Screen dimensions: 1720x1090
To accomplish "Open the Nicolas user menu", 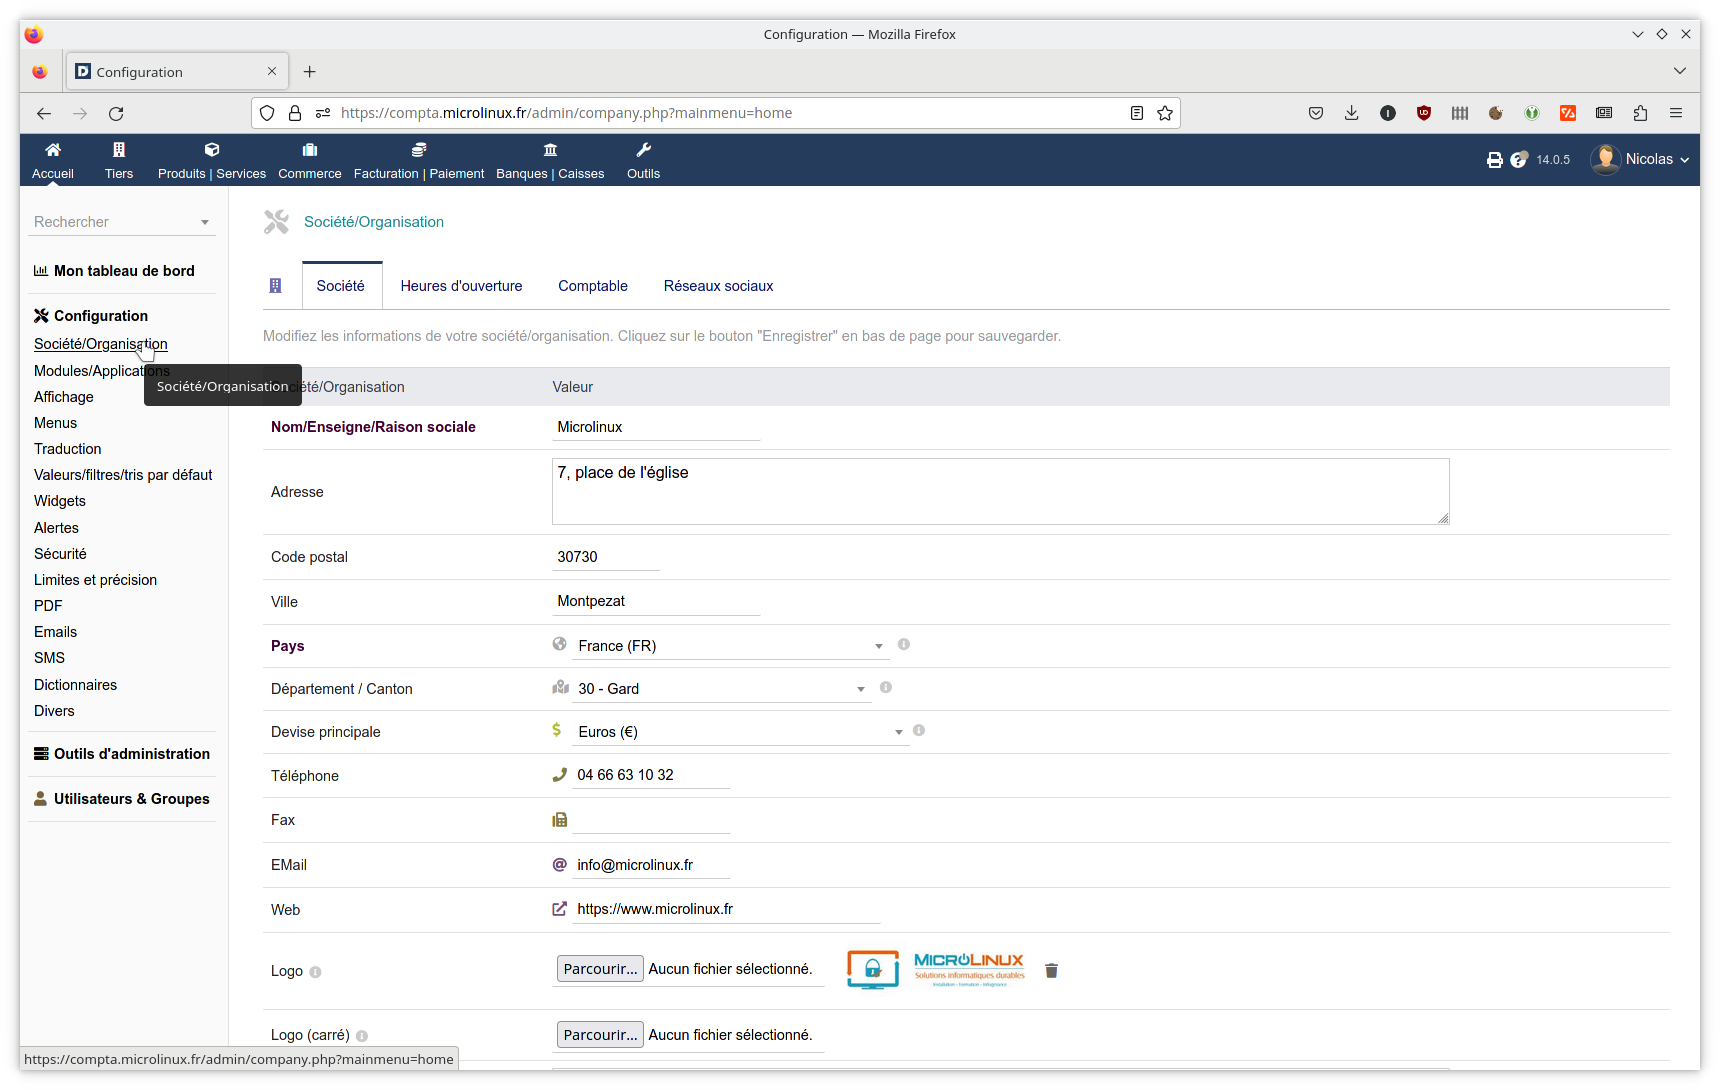I will [1640, 160].
